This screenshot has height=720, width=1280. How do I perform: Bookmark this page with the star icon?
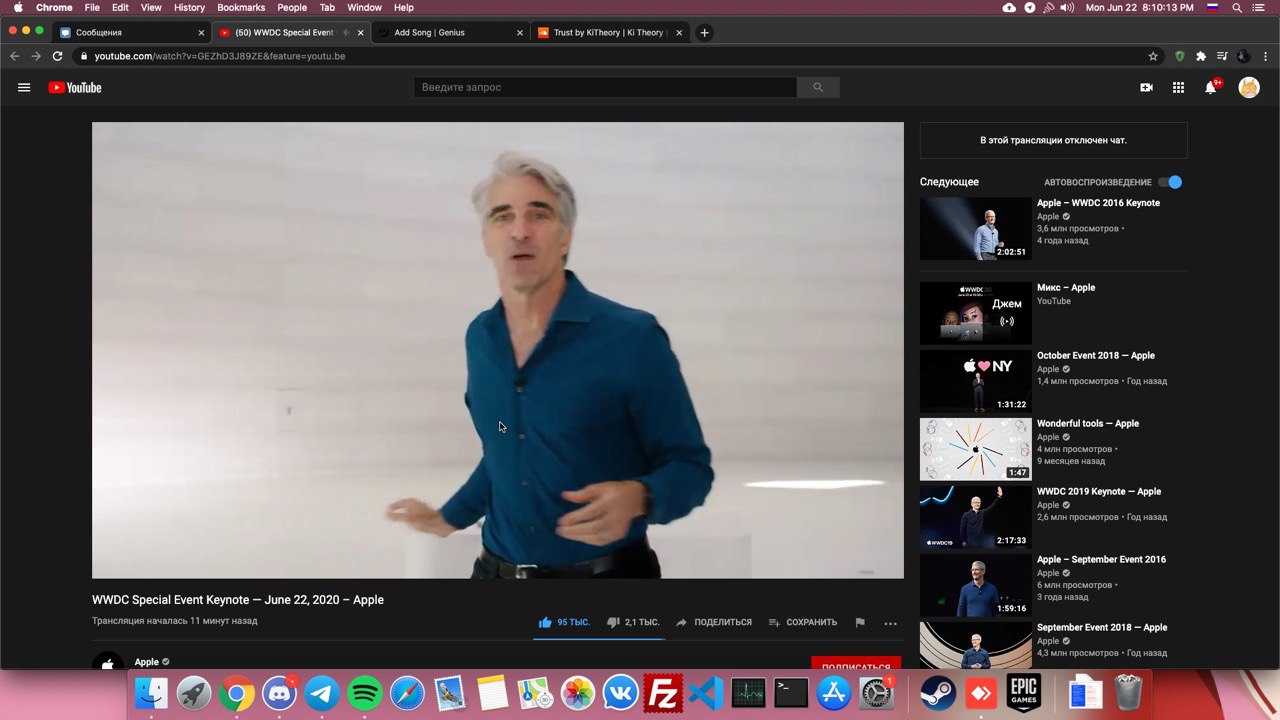(1153, 56)
